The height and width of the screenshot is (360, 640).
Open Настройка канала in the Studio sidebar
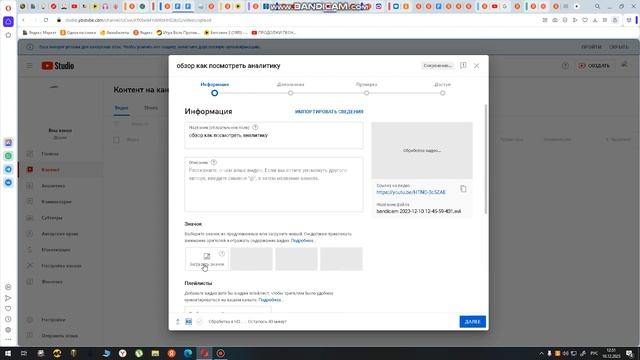point(60,266)
